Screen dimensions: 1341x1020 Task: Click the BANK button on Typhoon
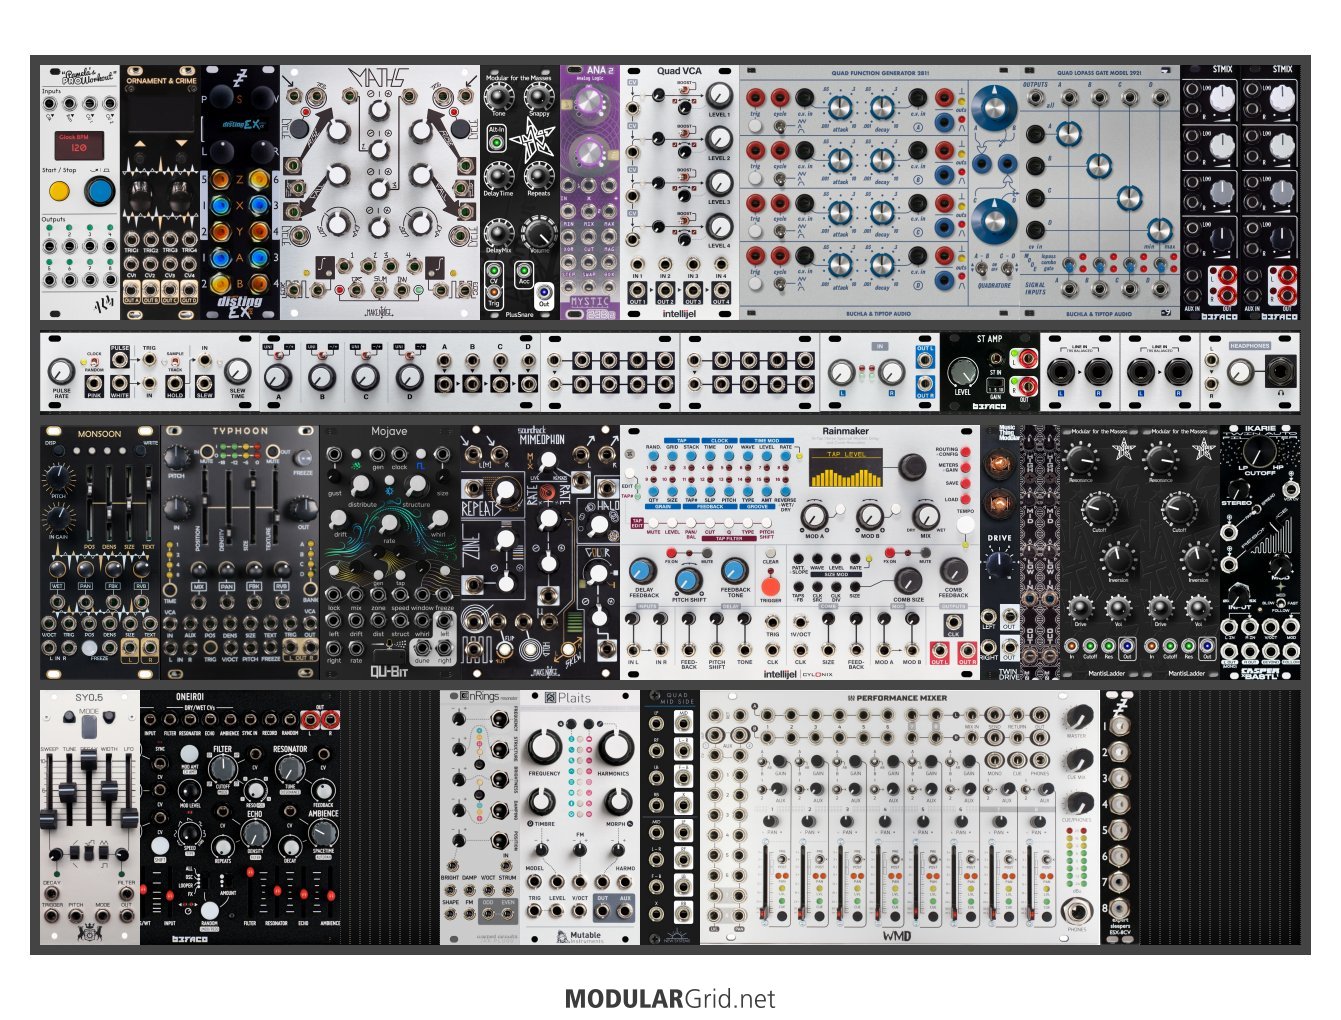click(x=310, y=587)
